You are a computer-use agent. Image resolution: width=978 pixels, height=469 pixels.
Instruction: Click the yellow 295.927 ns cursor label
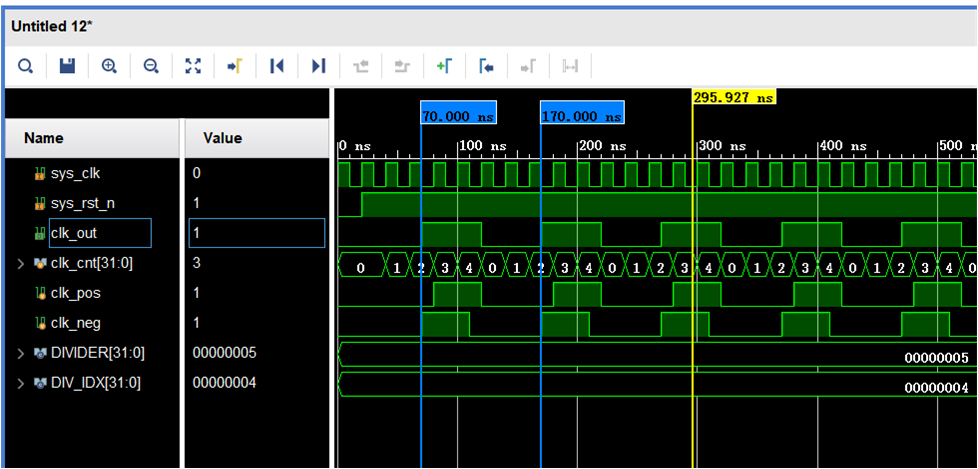(x=734, y=98)
